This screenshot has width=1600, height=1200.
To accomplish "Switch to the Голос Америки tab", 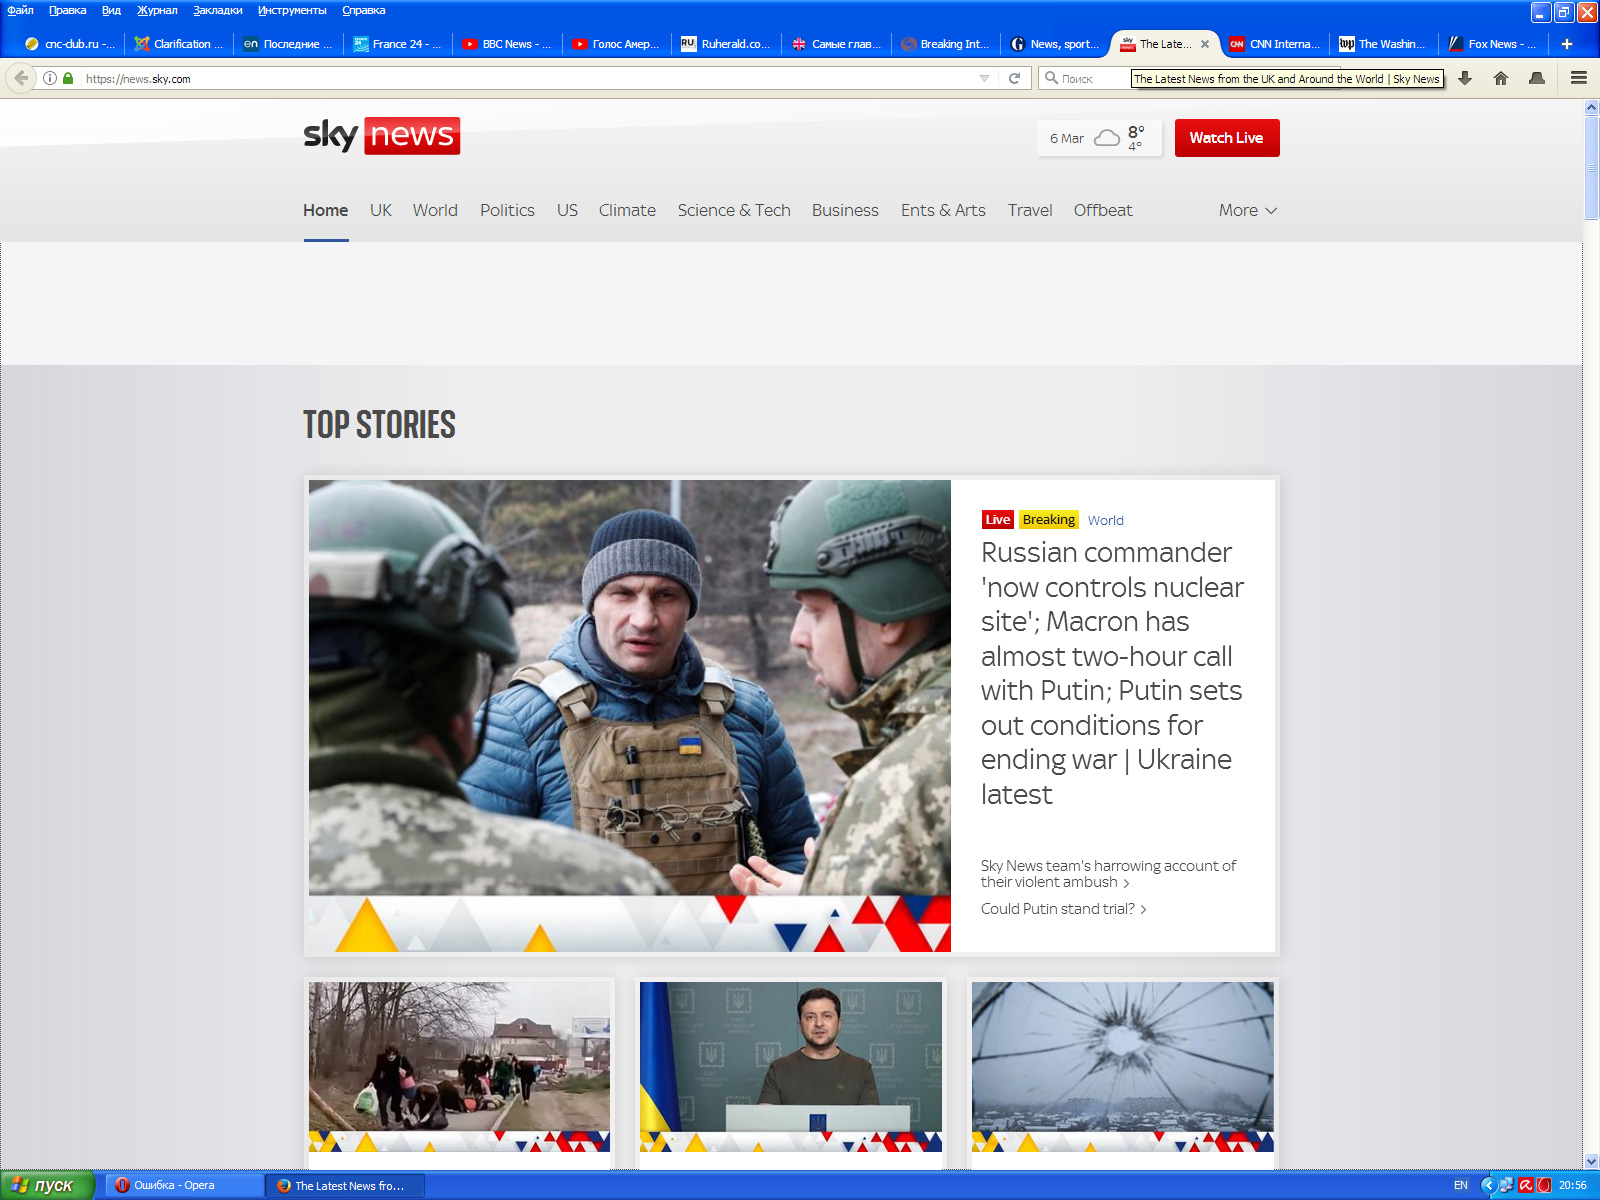I will point(616,44).
